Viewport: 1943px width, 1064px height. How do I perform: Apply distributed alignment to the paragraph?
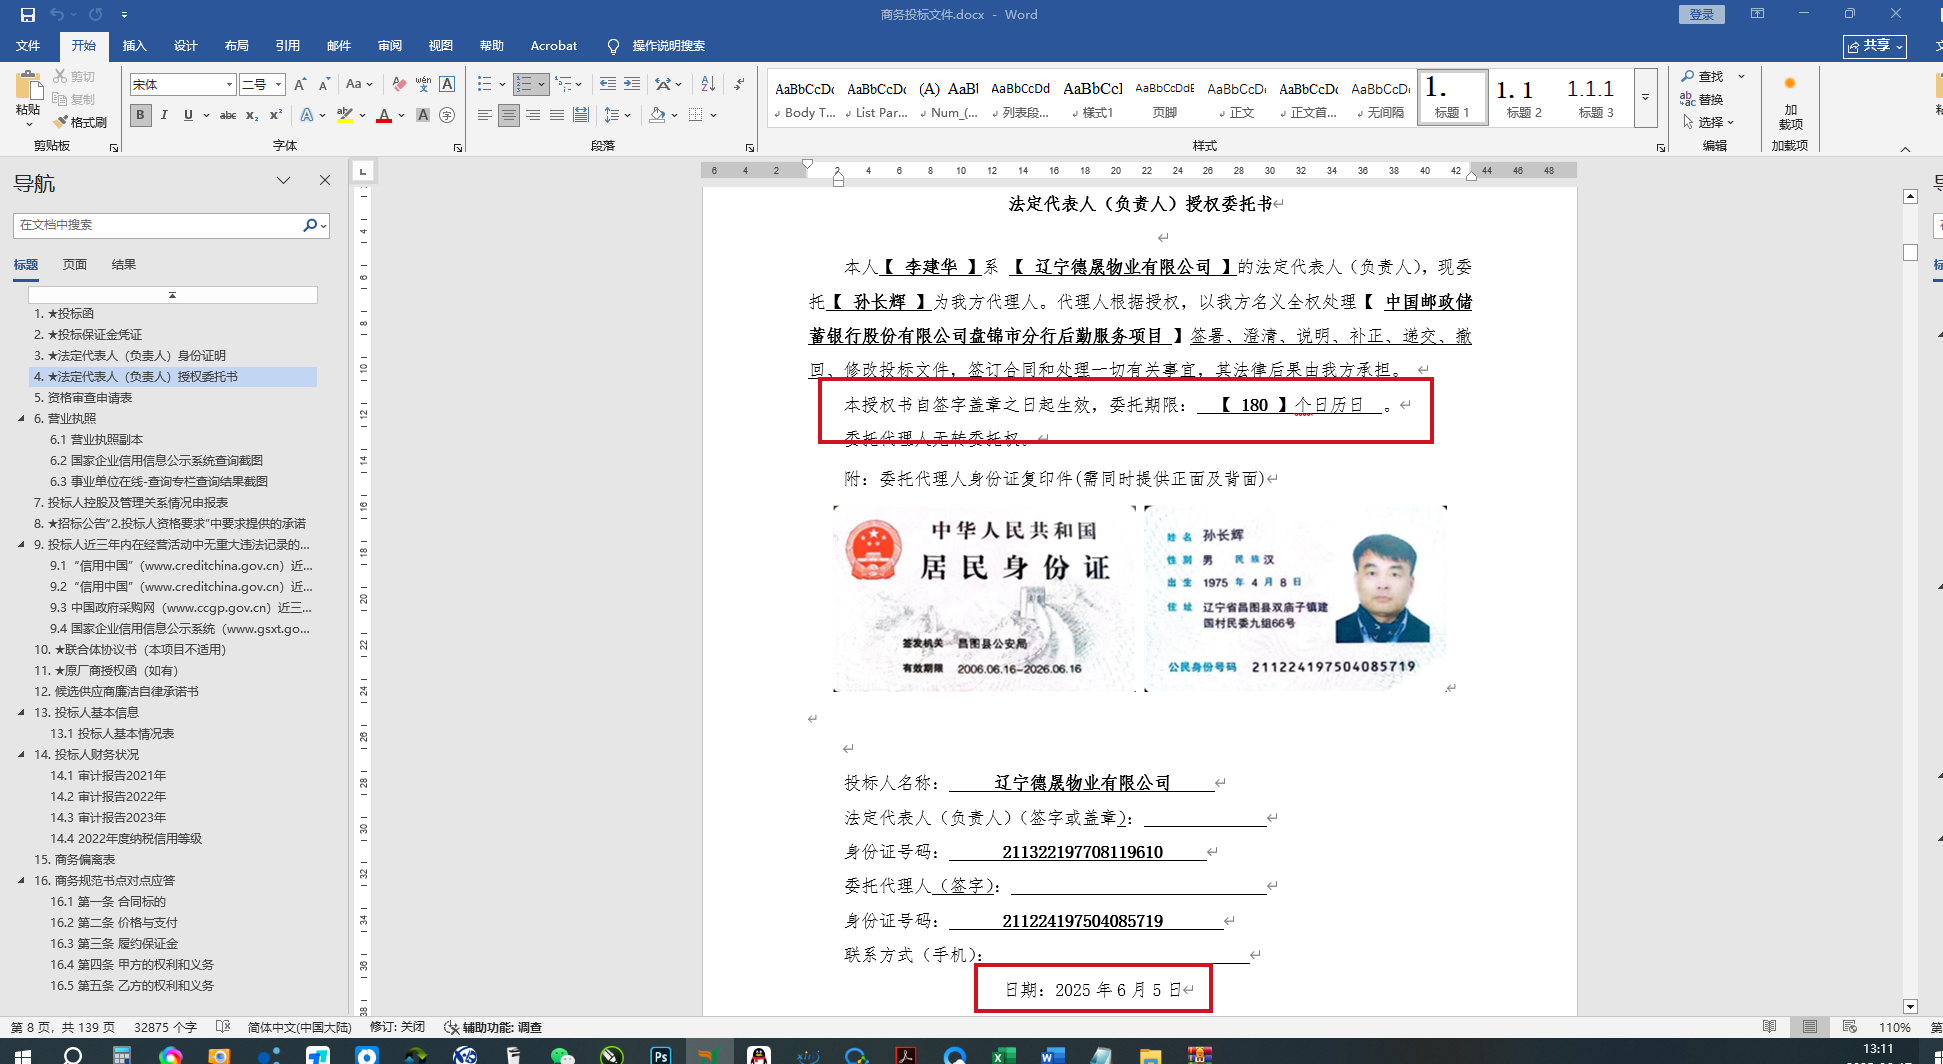tap(581, 115)
